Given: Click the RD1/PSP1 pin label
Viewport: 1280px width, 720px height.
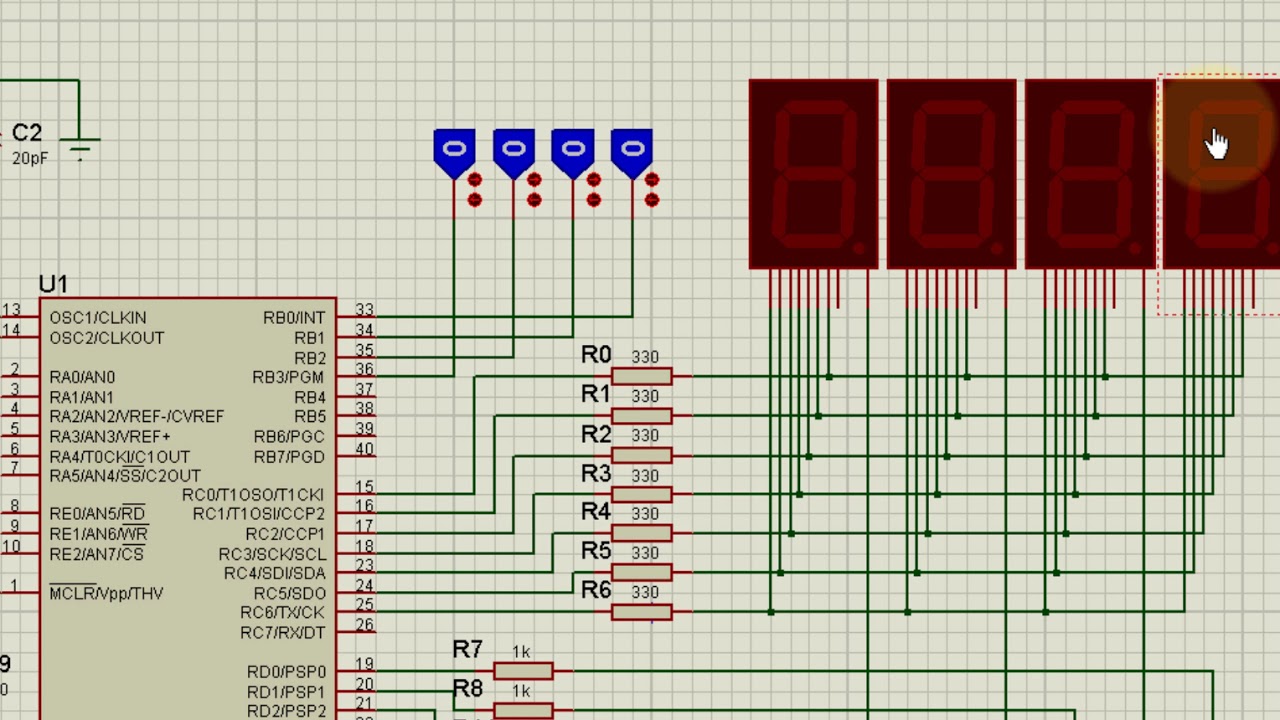Looking at the screenshot, I should tap(286, 691).
